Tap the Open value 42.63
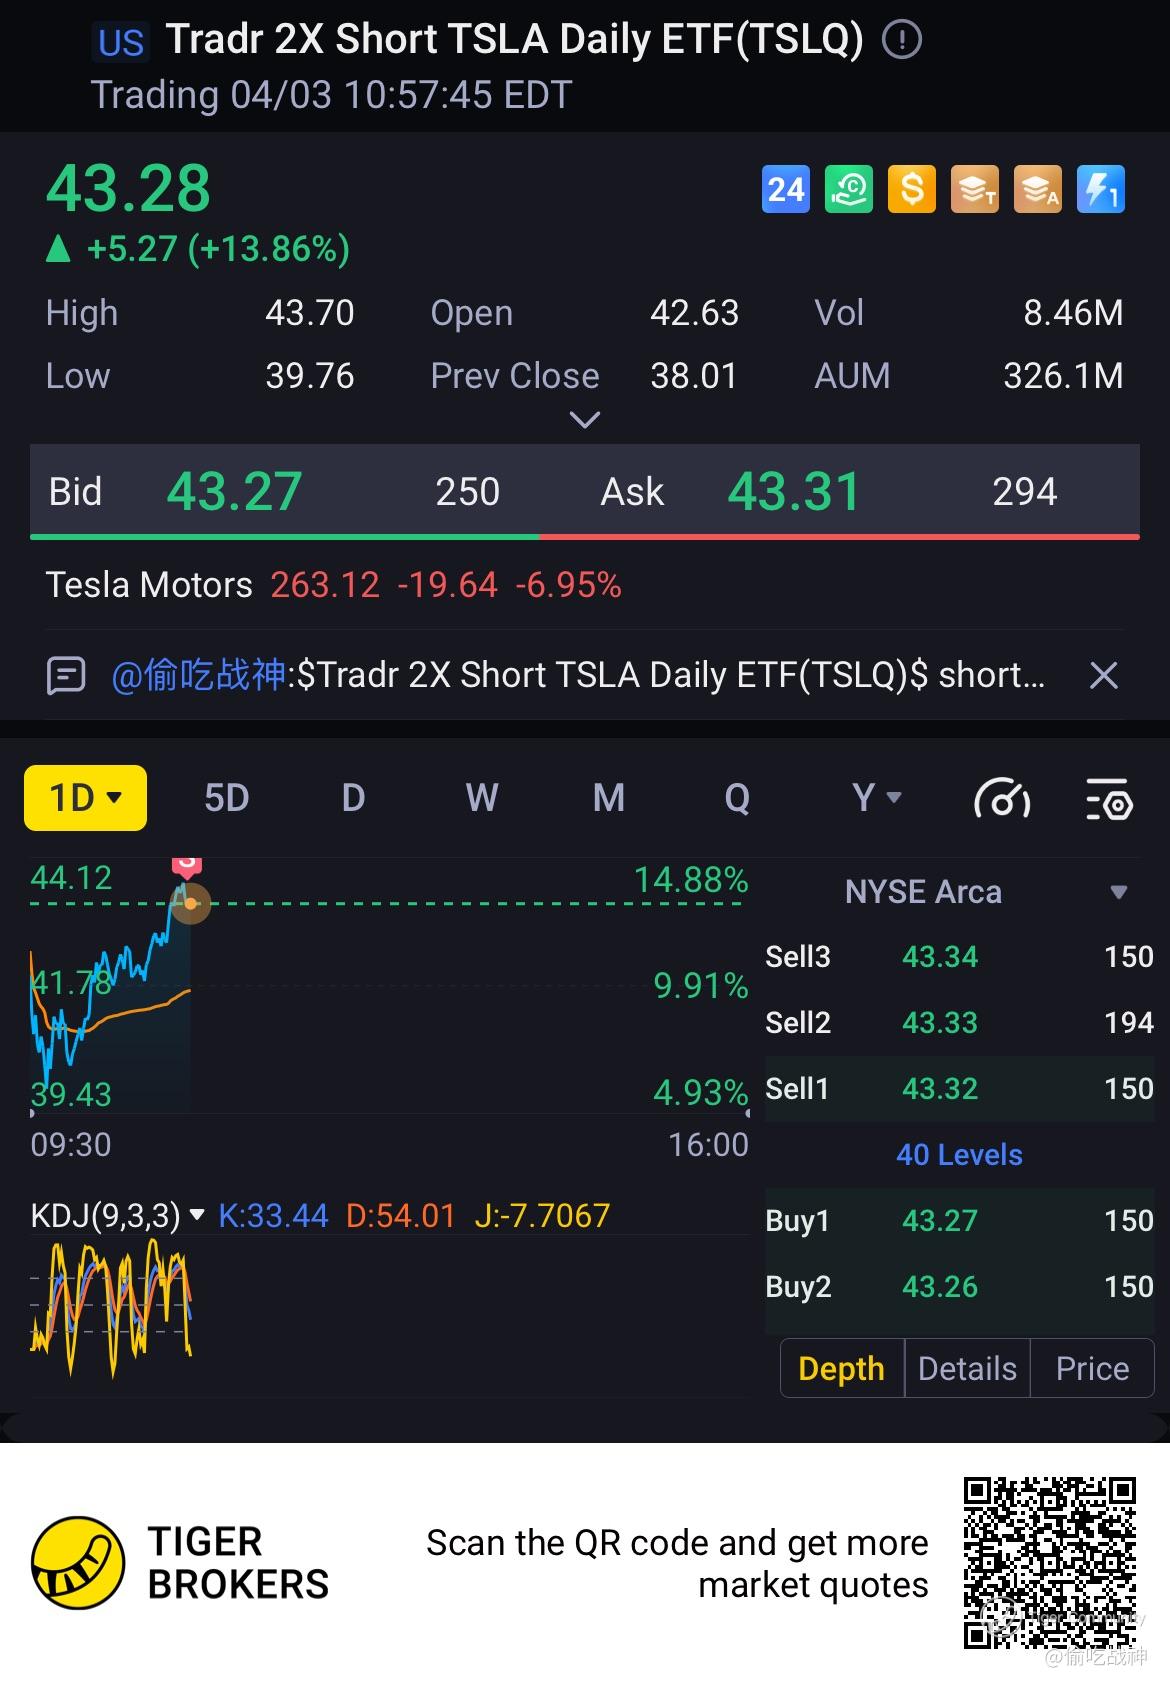Viewport: 1170px width, 1683px height. [694, 313]
